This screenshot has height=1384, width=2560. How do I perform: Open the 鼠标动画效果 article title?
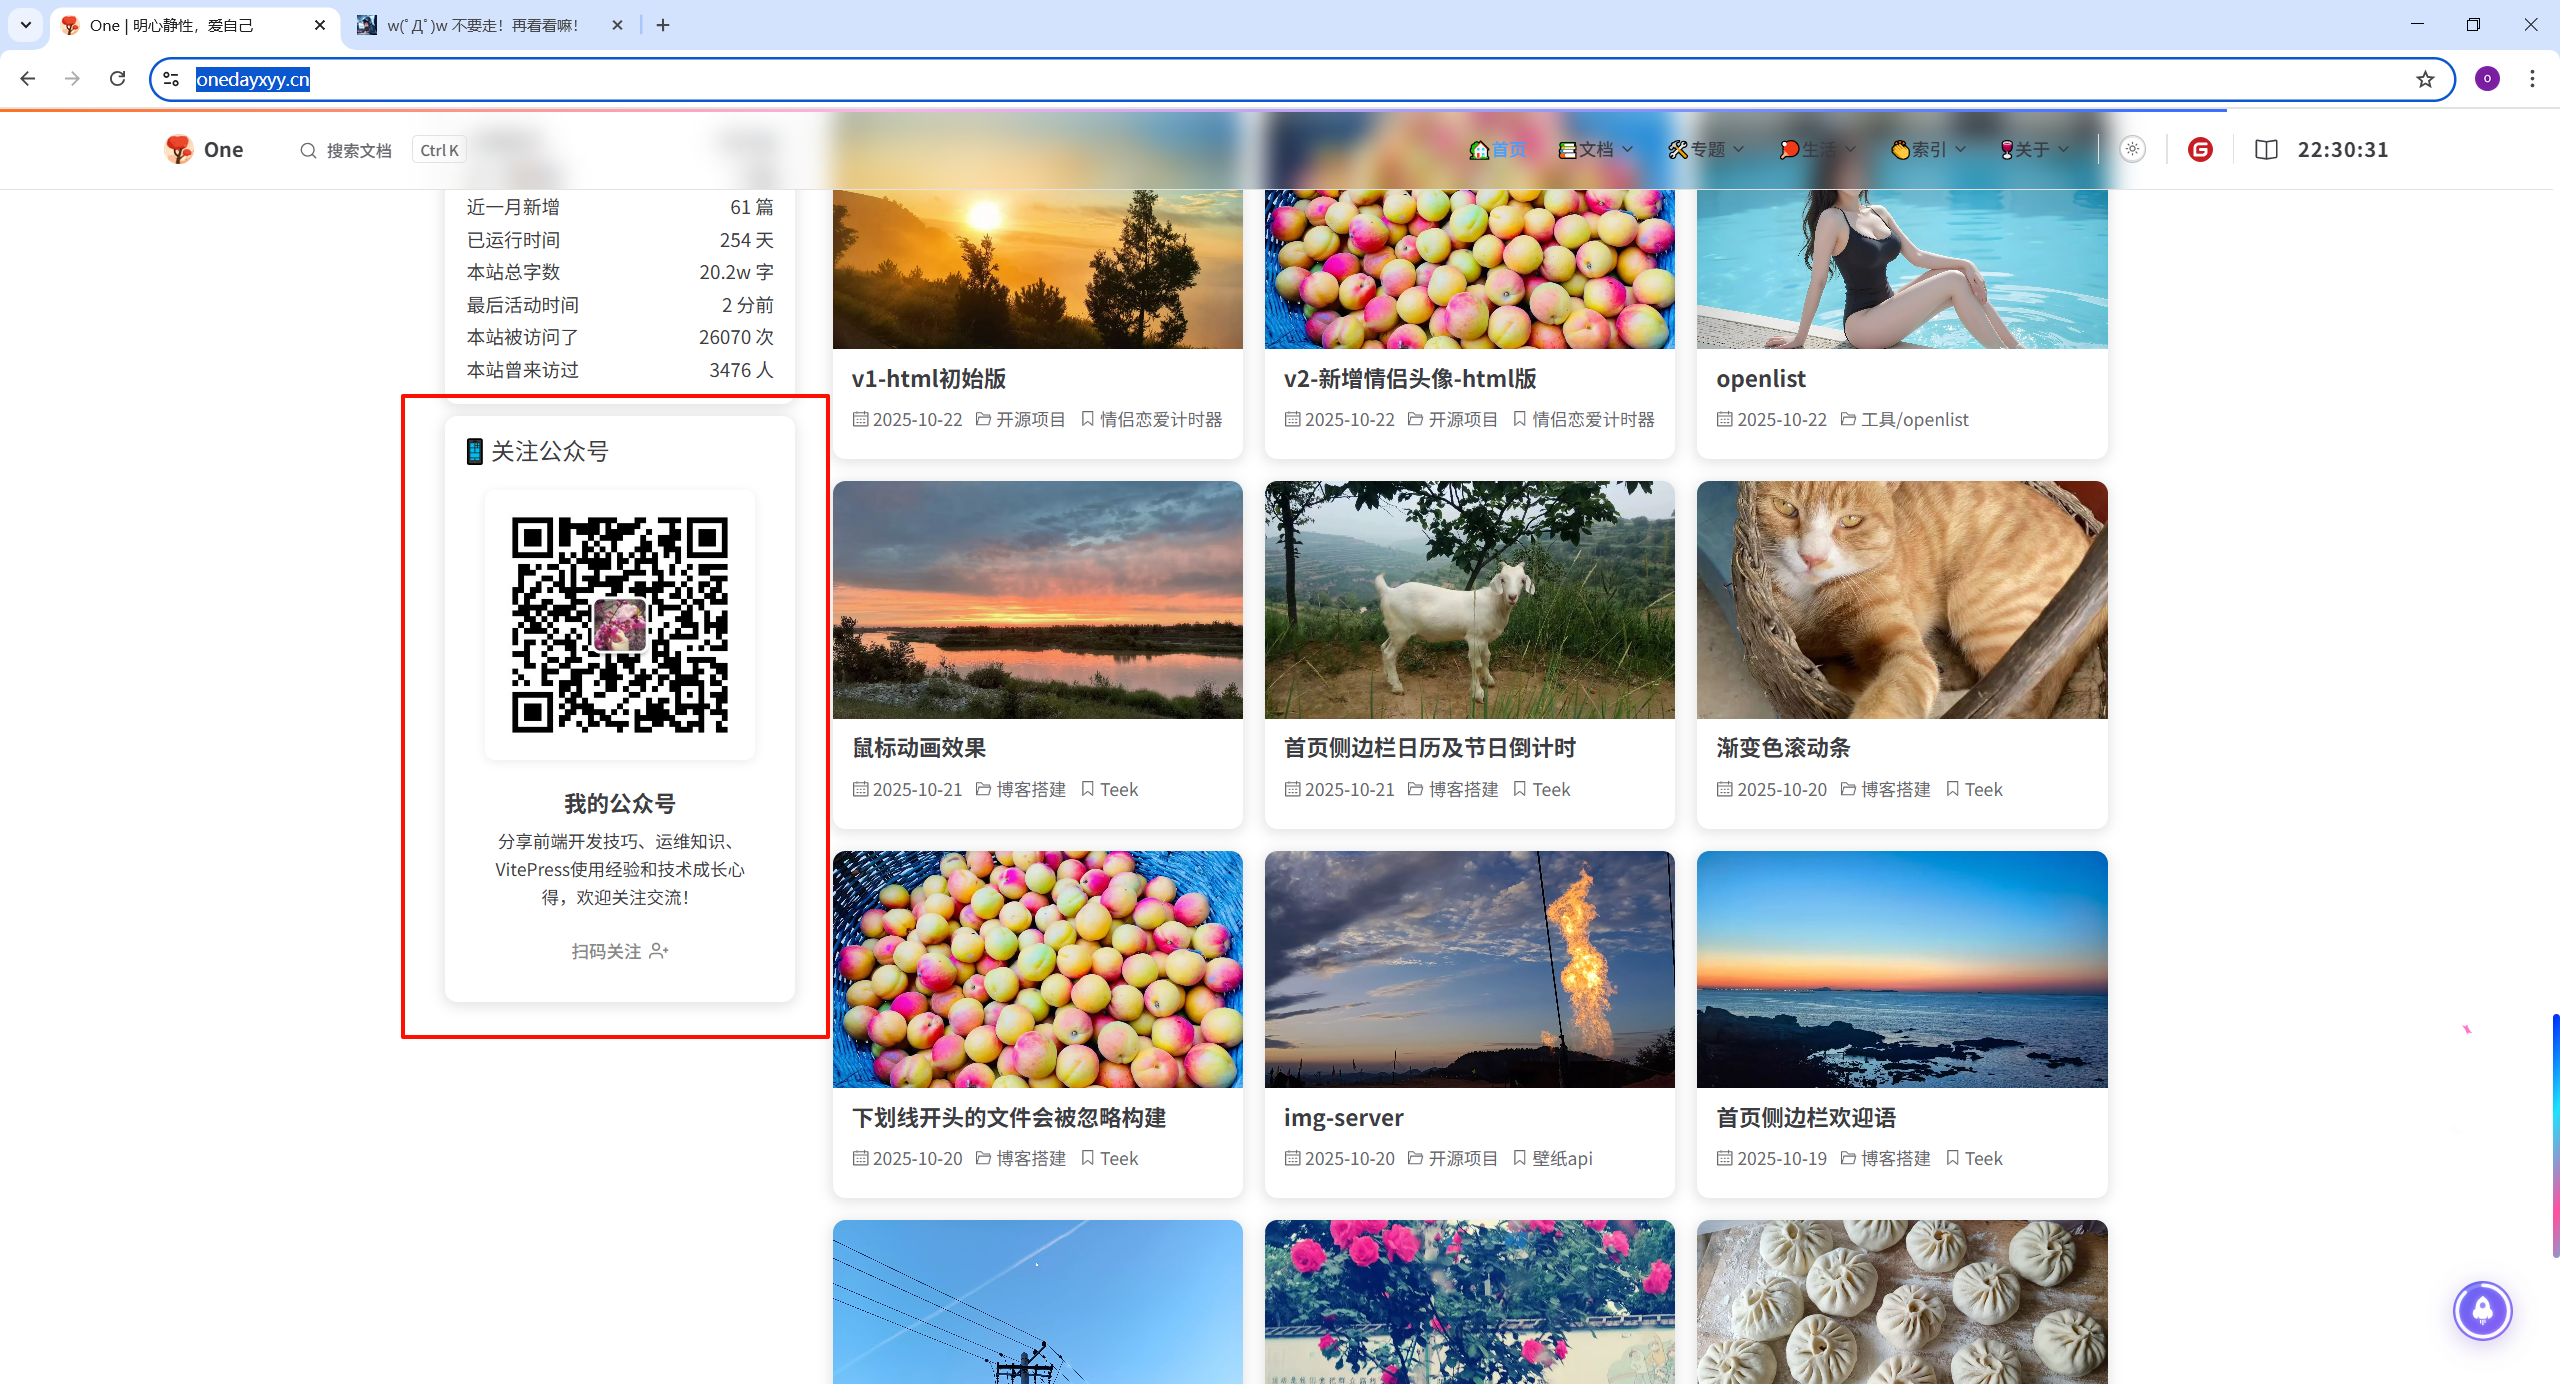point(918,748)
